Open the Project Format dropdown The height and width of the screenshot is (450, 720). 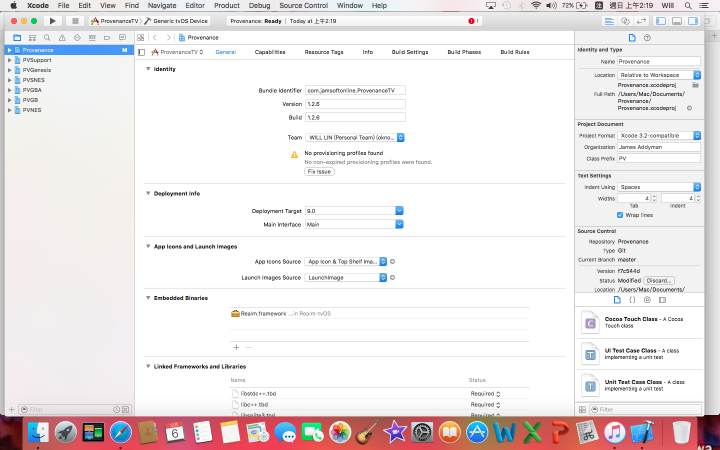tap(659, 135)
